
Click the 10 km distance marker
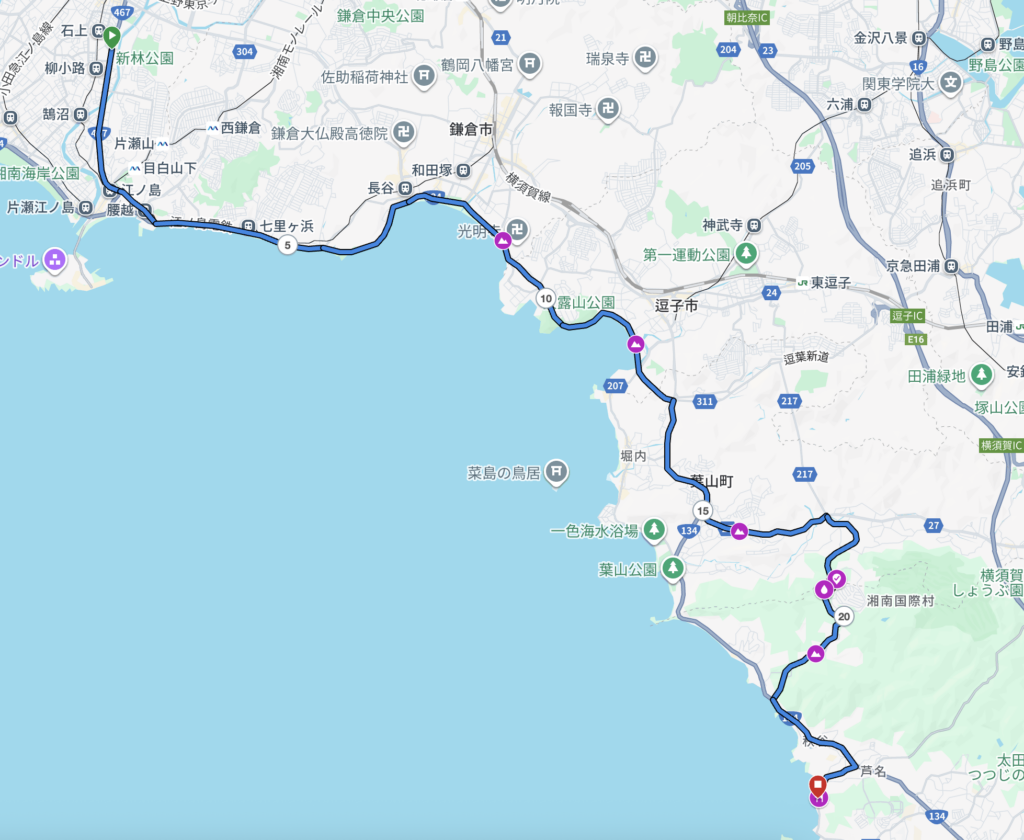pos(546,299)
